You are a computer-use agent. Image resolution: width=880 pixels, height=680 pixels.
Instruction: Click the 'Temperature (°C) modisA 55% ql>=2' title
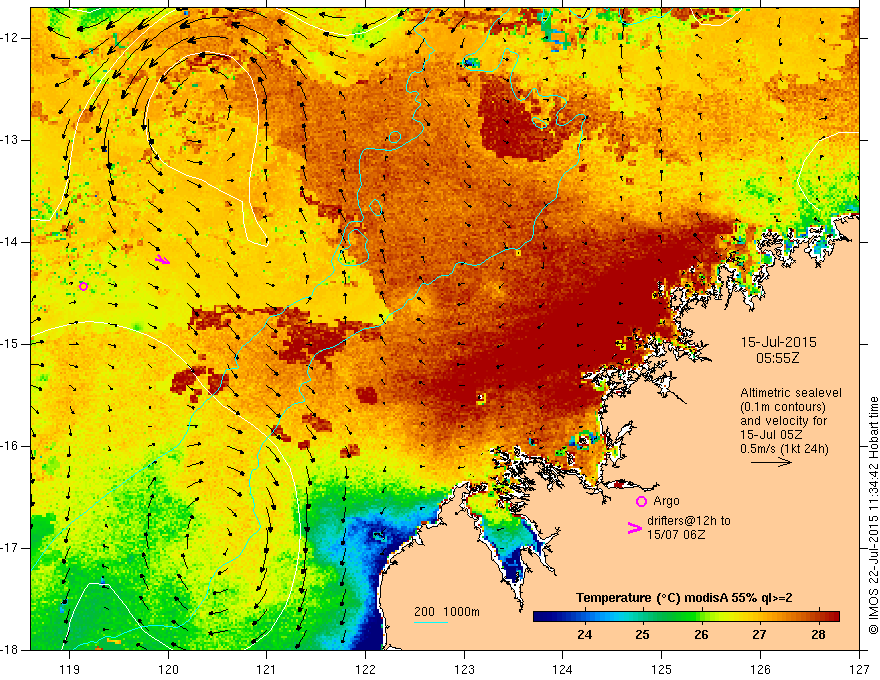(x=684, y=598)
